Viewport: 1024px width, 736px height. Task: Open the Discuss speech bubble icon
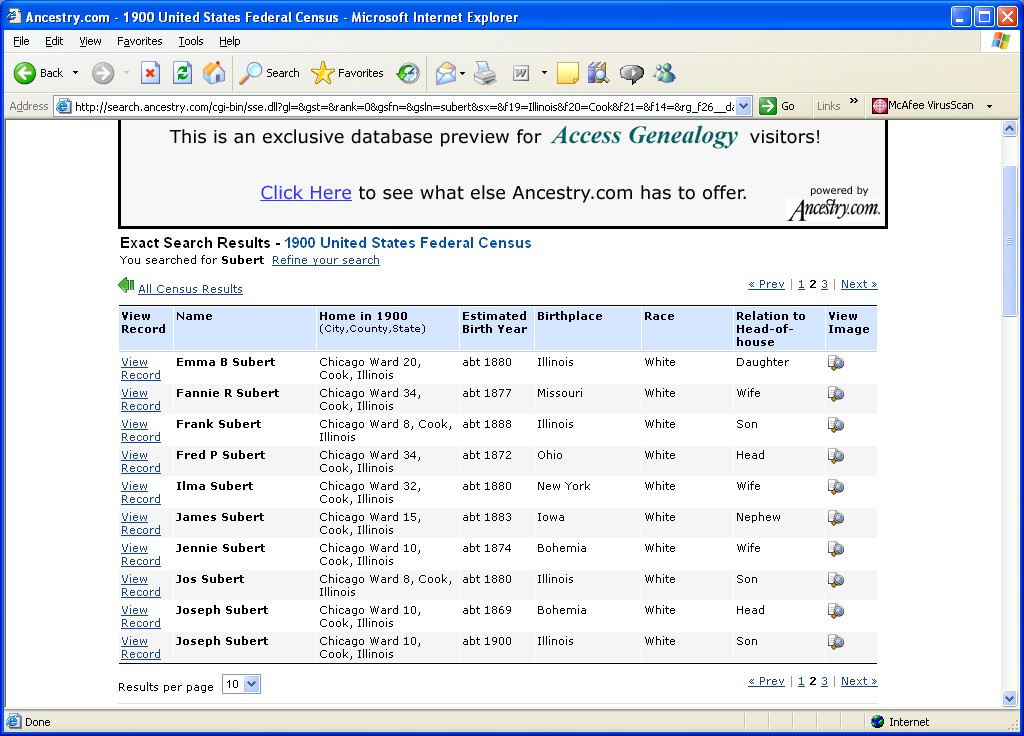[x=632, y=73]
